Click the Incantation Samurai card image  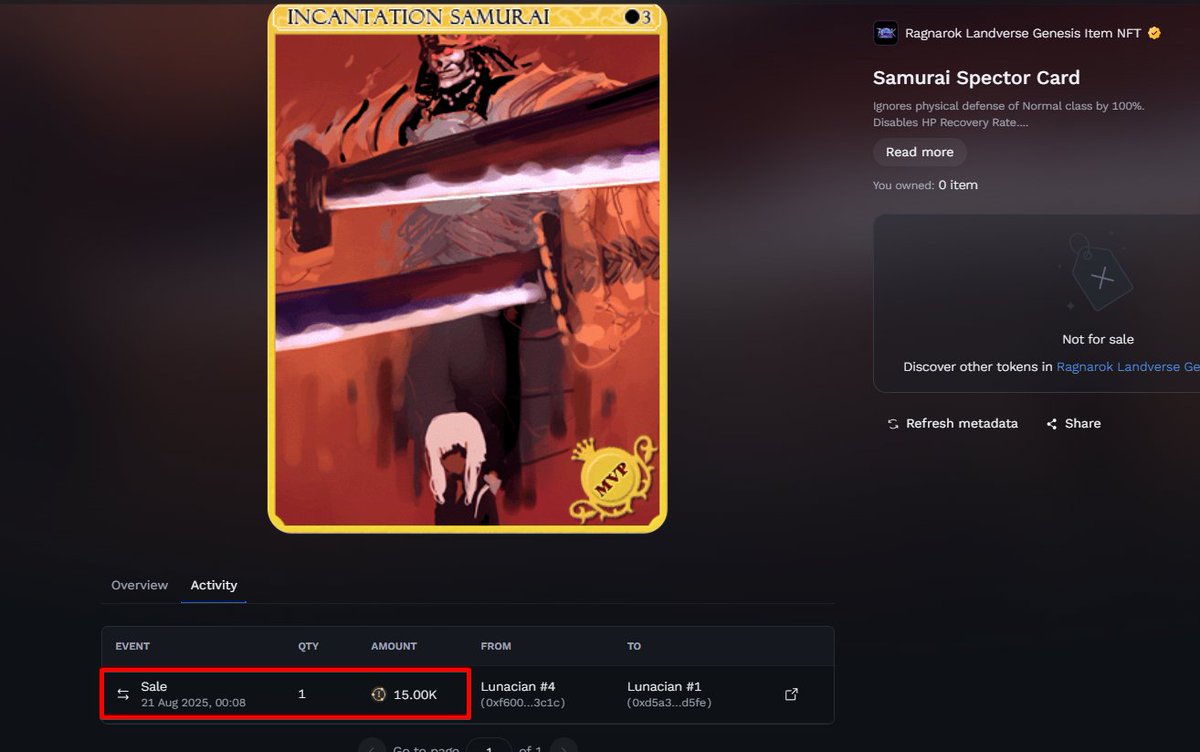click(x=467, y=268)
